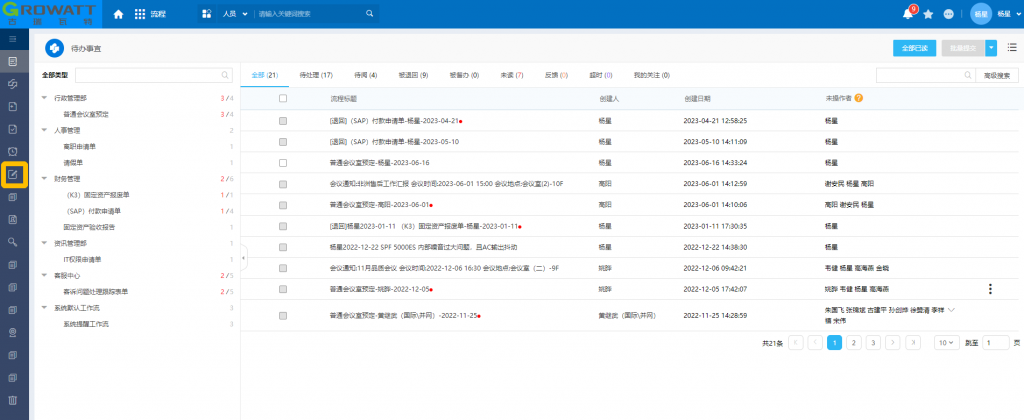Open the 流程 app grid icon
The height and width of the screenshot is (420, 1024).
140,14
